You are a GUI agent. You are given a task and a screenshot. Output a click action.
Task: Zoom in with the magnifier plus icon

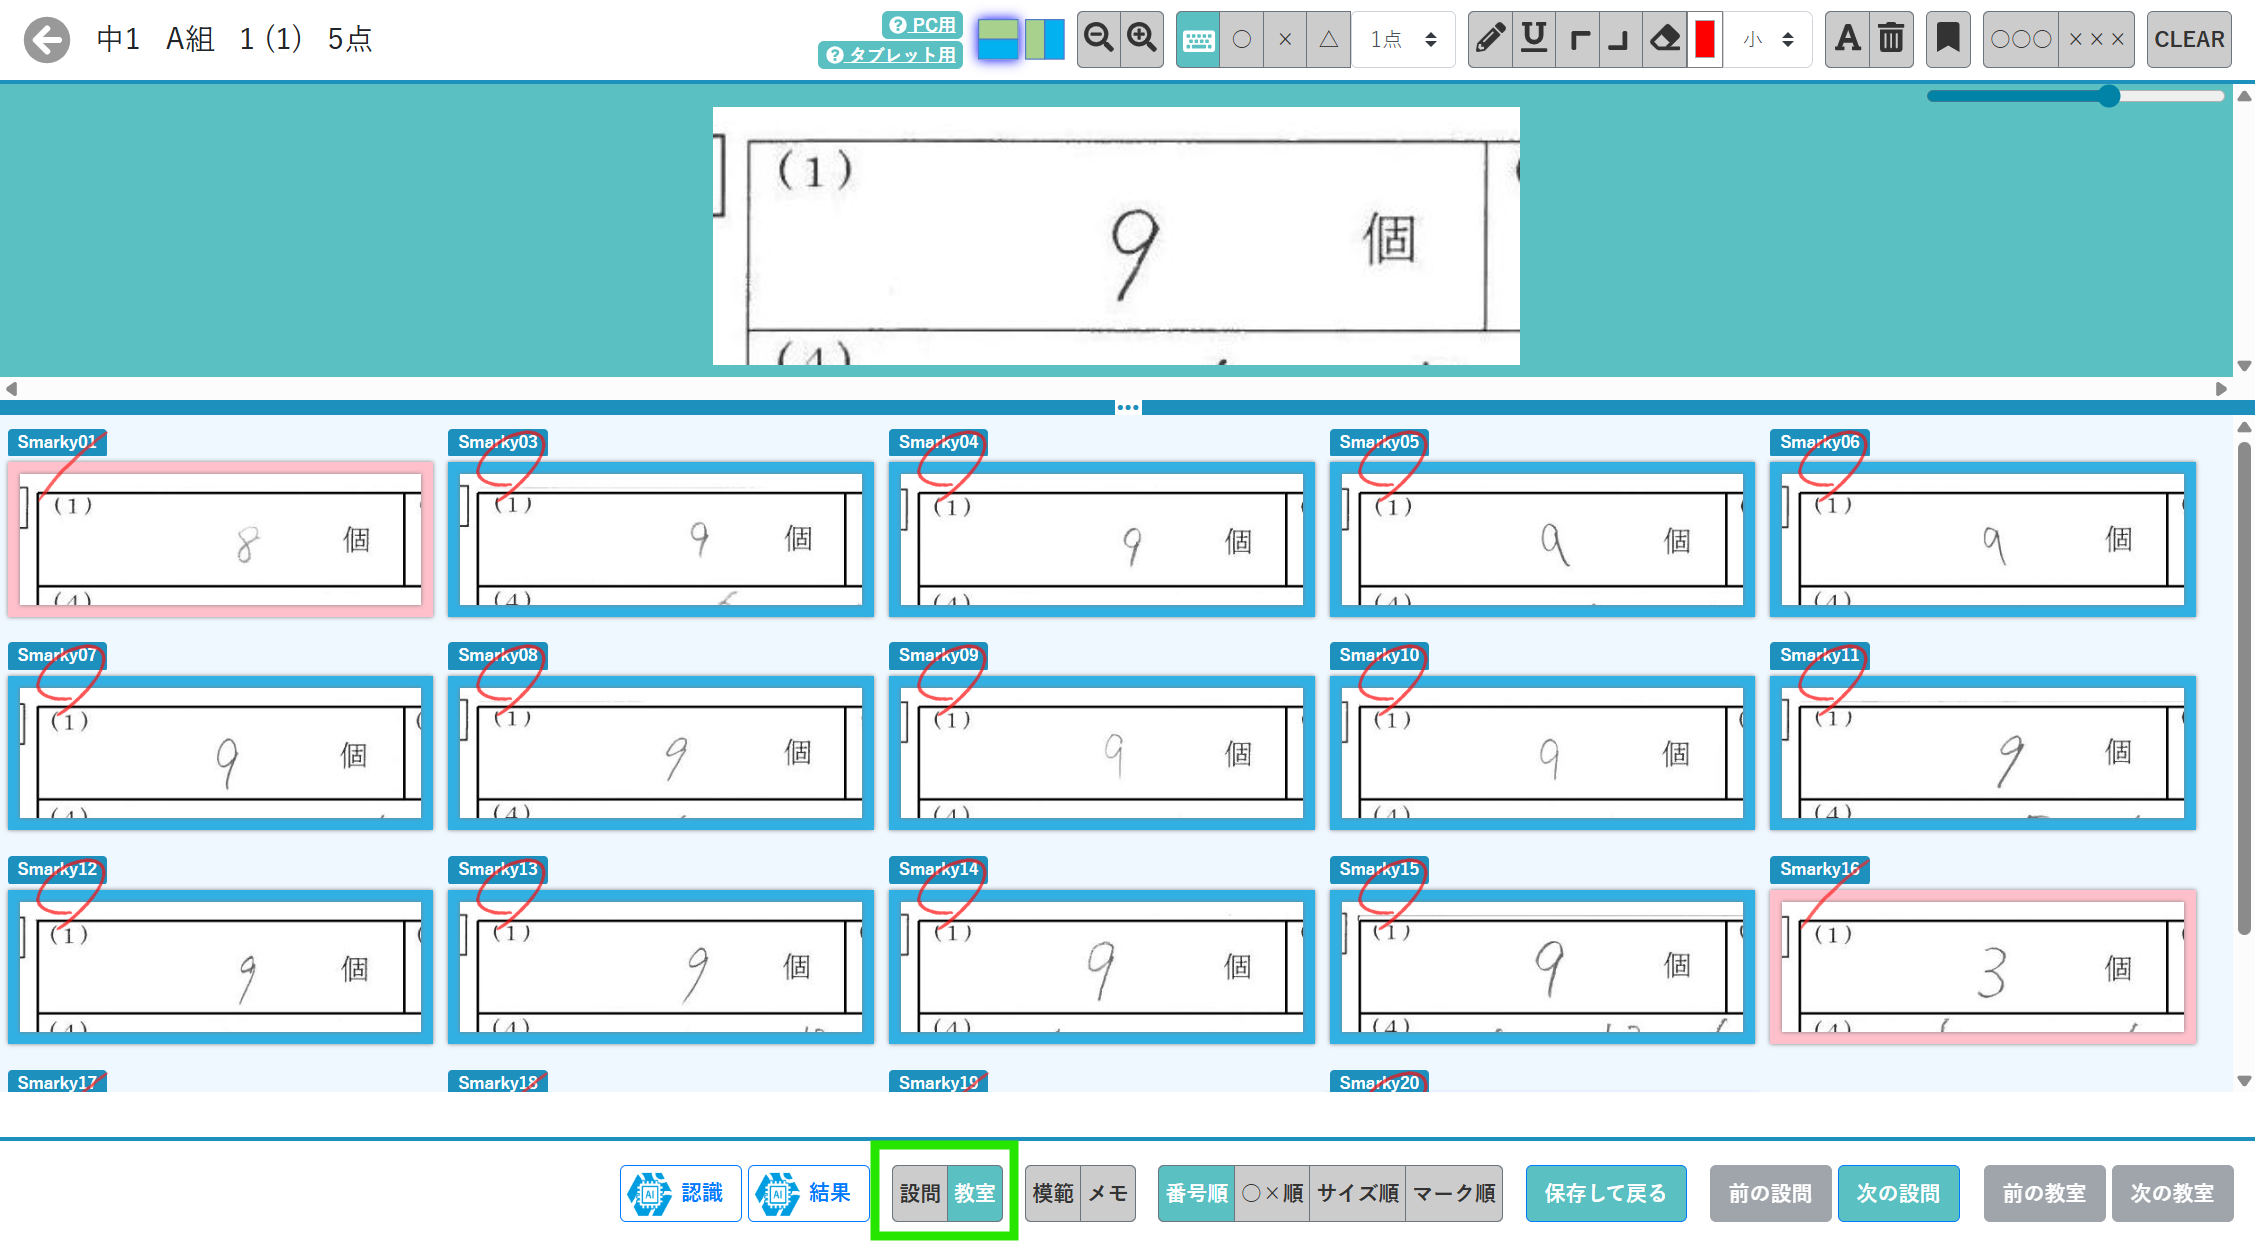[x=1141, y=39]
